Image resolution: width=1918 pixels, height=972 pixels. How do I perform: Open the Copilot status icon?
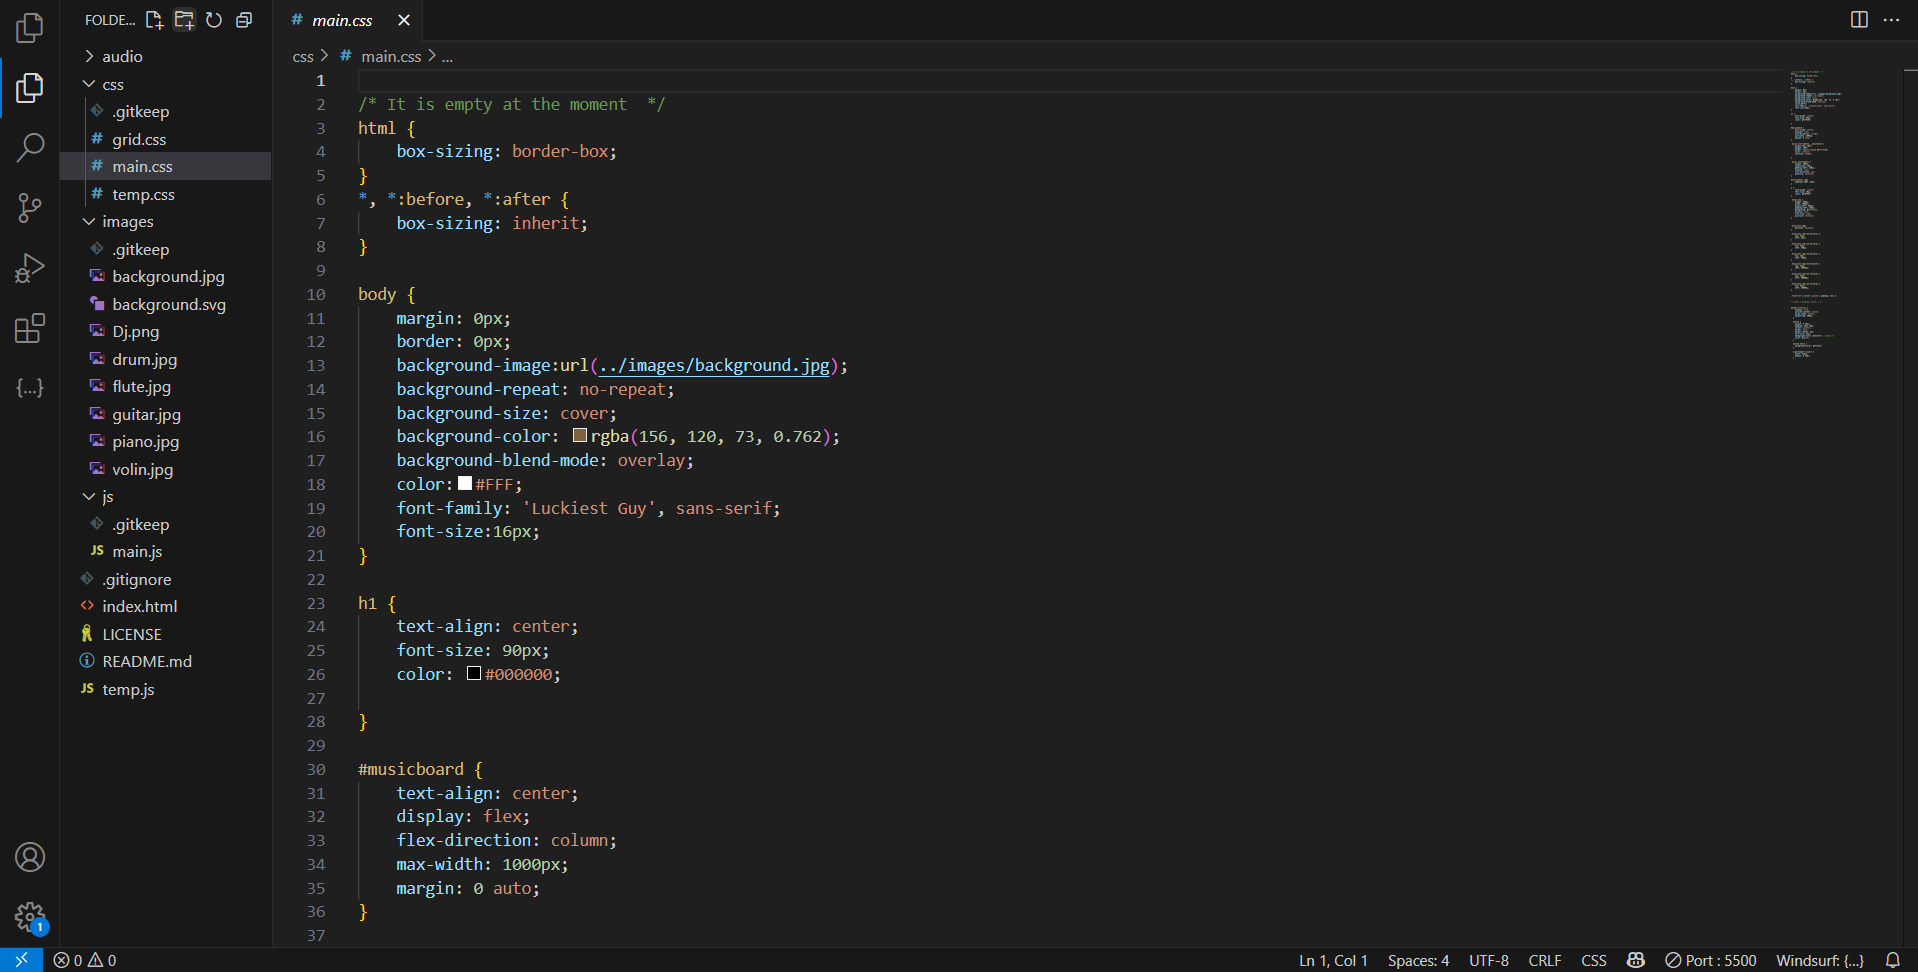(1636, 960)
